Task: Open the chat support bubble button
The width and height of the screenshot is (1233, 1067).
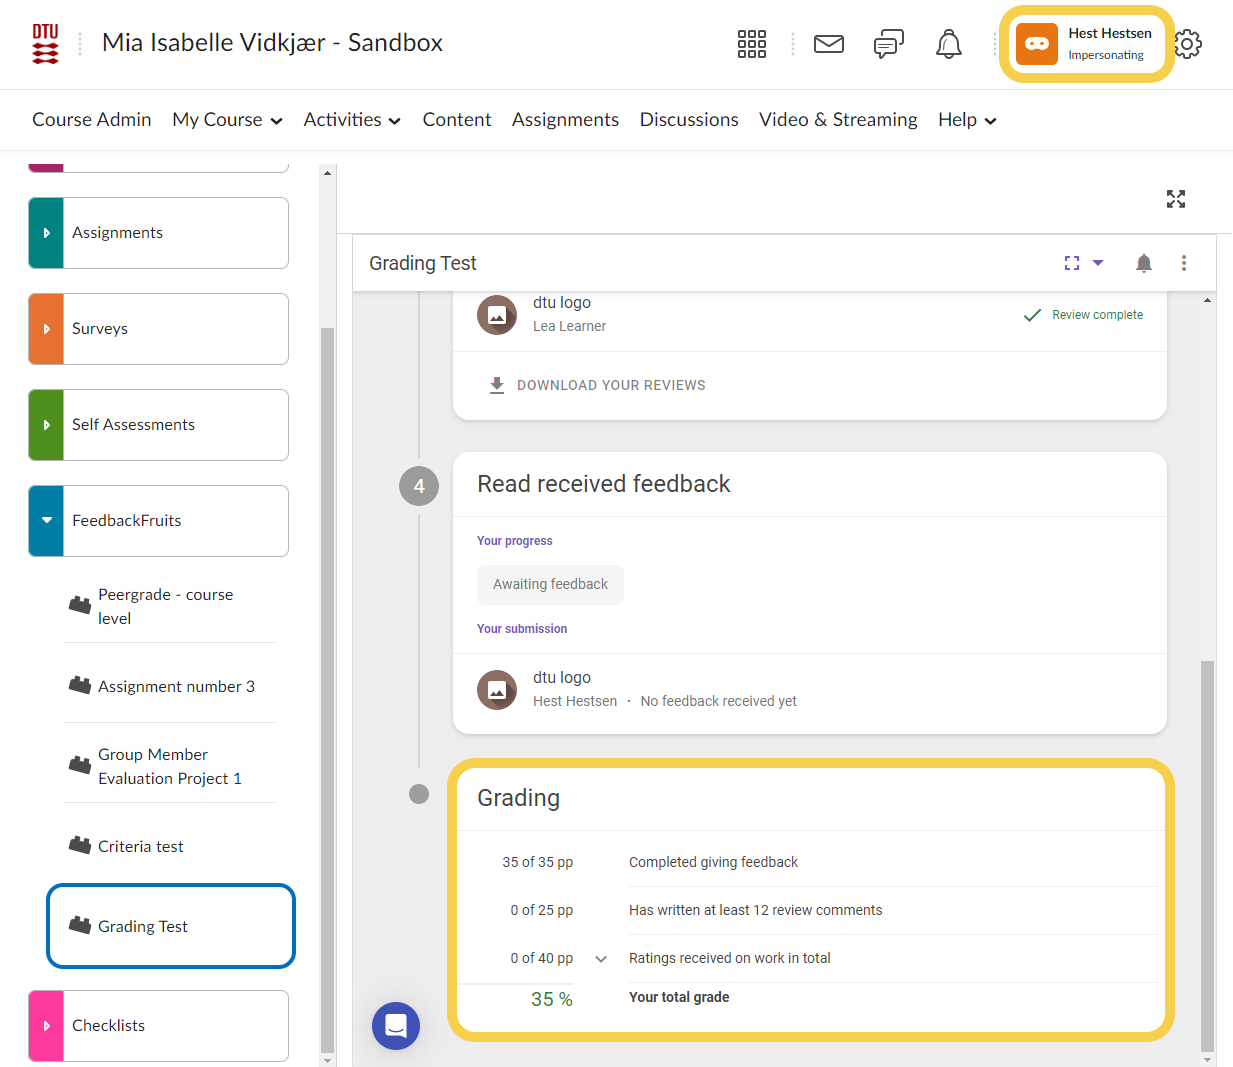Action: tap(396, 1026)
